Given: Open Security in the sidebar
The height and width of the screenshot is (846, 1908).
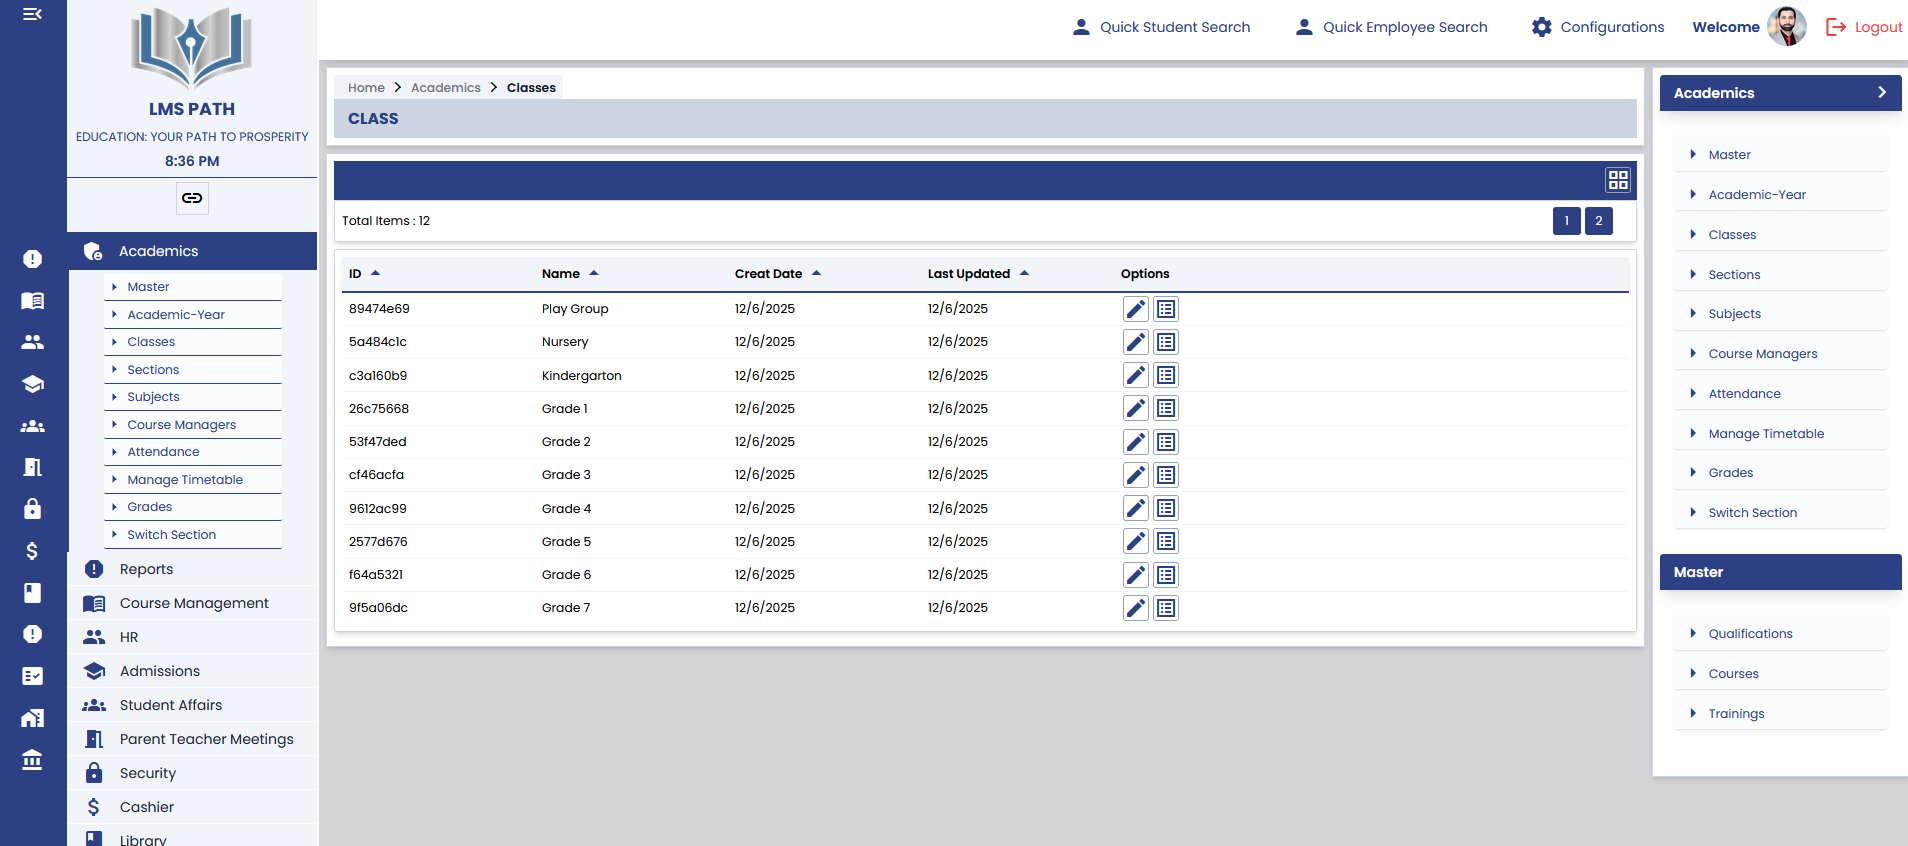Looking at the screenshot, I should (x=192, y=773).
